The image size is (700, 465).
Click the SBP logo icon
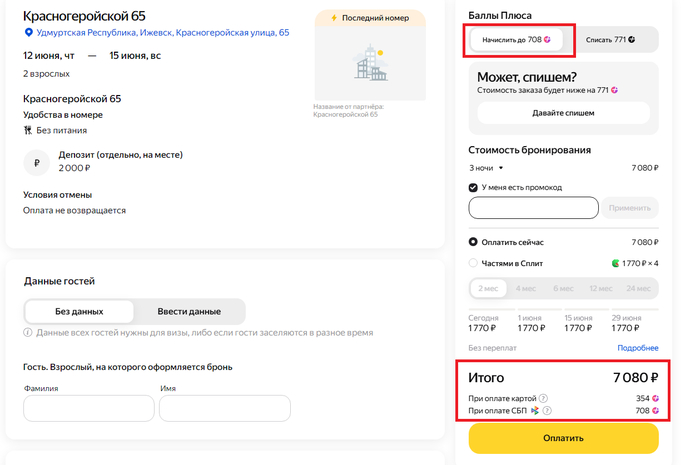535,411
